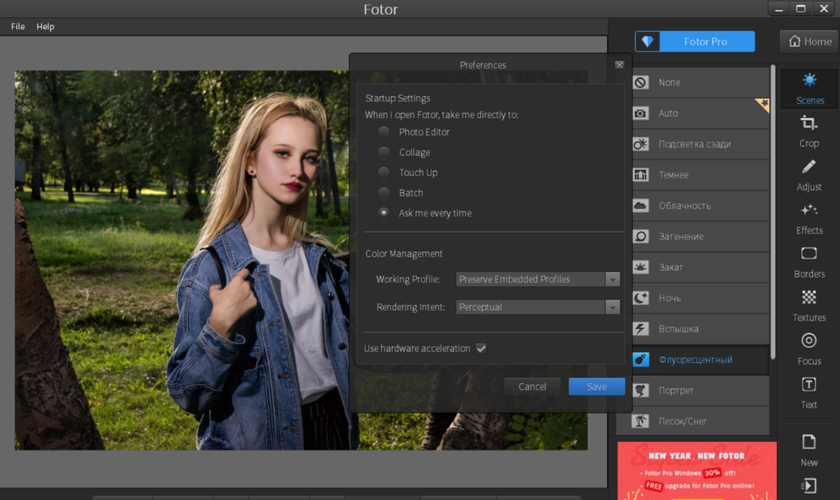This screenshot has height=500, width=840.
Task: Click the Затенение scene icon
Action: coord(641,236)
